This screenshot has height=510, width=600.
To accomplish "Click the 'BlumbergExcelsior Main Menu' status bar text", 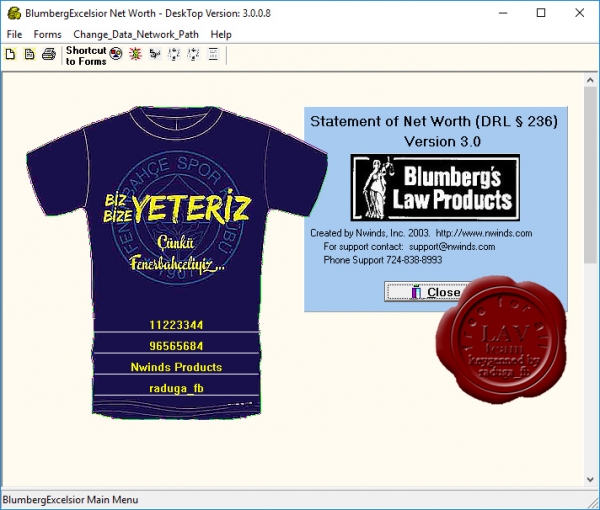I will point(70,500).
